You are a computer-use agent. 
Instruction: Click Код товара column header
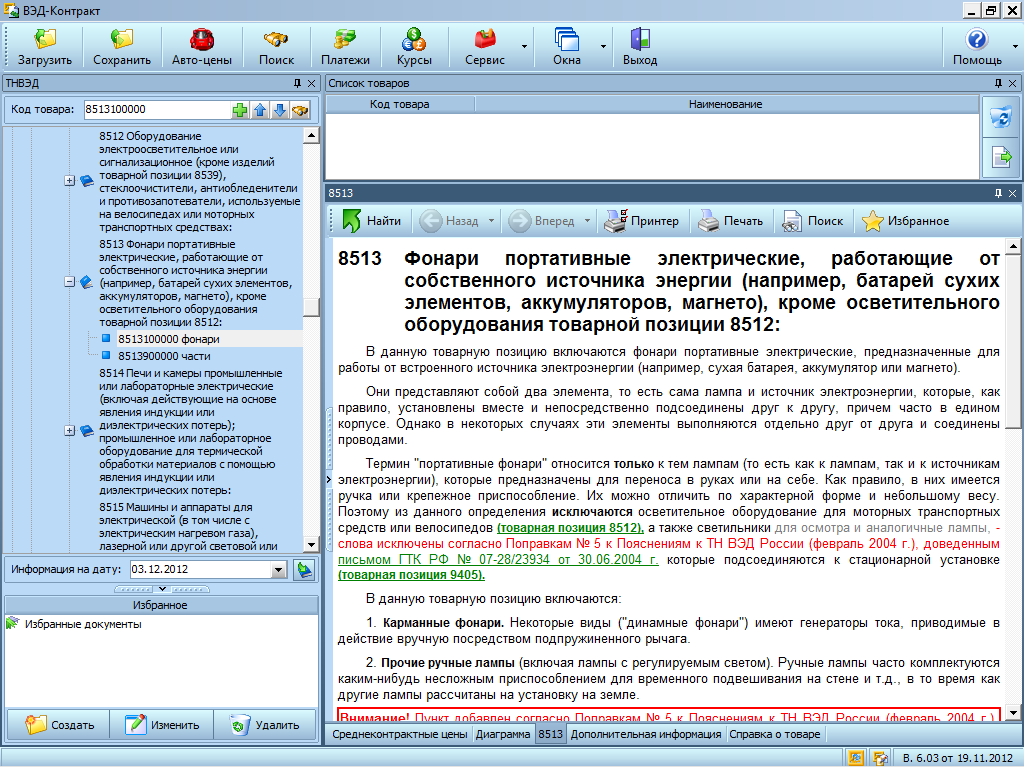[400, 104]
